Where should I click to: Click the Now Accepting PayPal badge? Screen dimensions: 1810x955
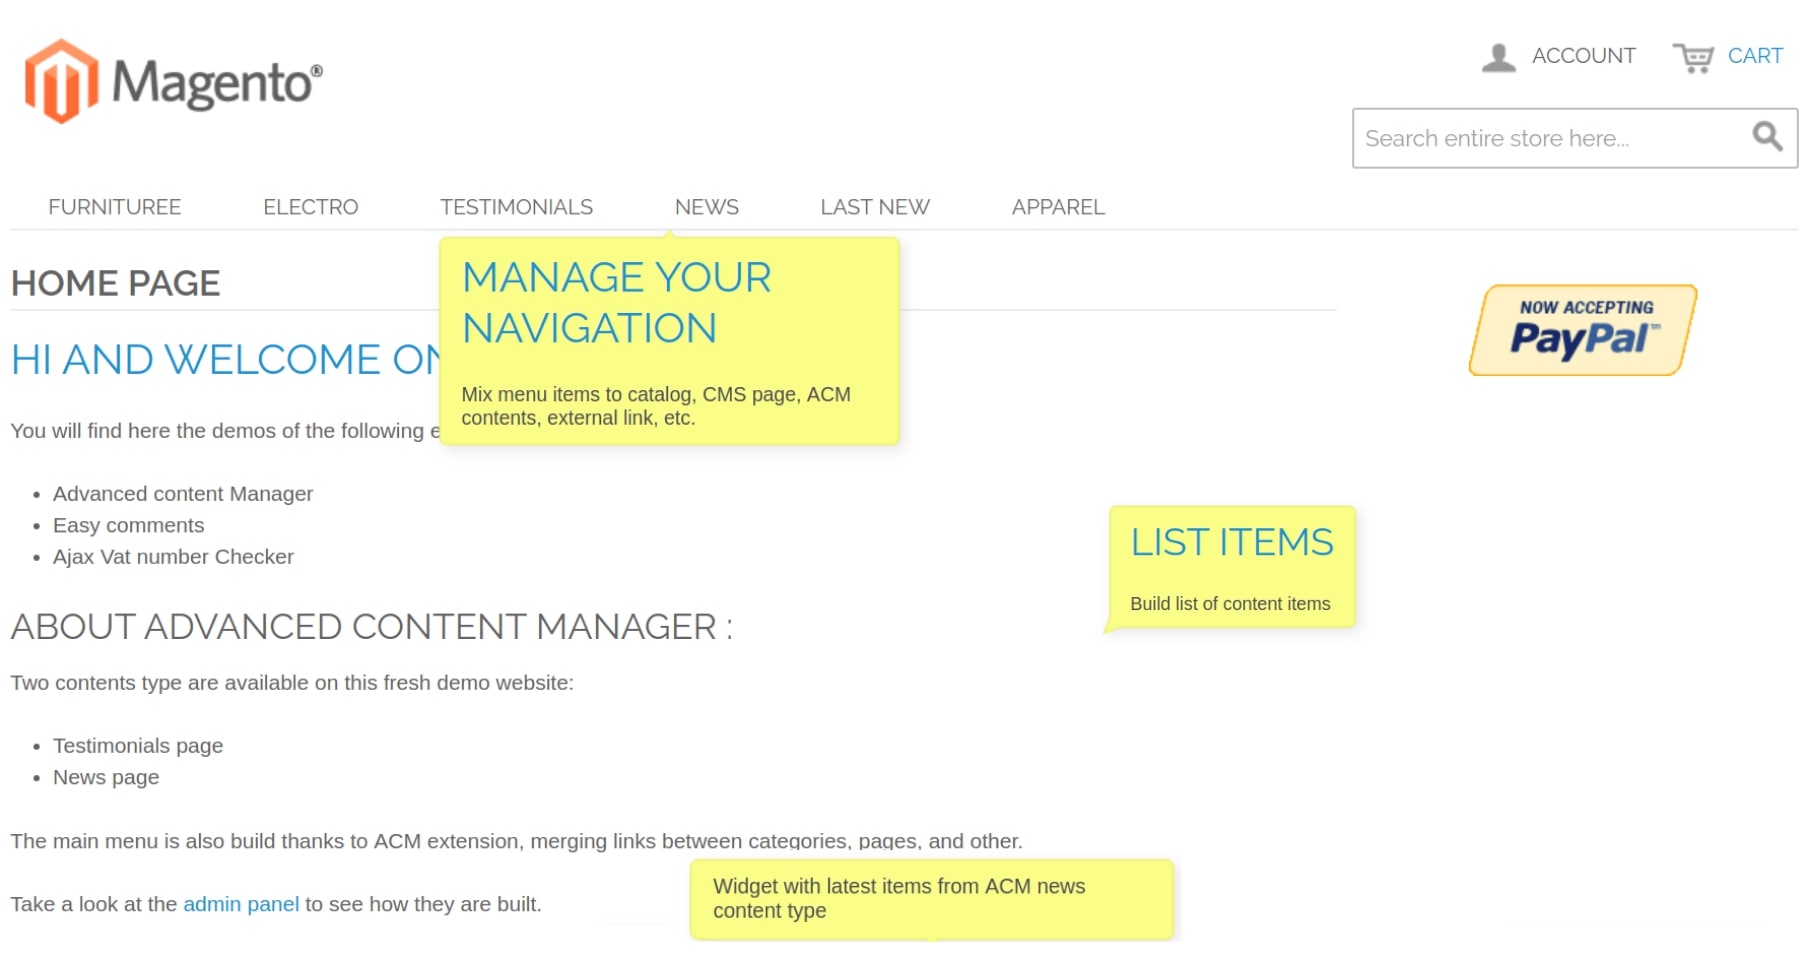tap(1583, 330)
